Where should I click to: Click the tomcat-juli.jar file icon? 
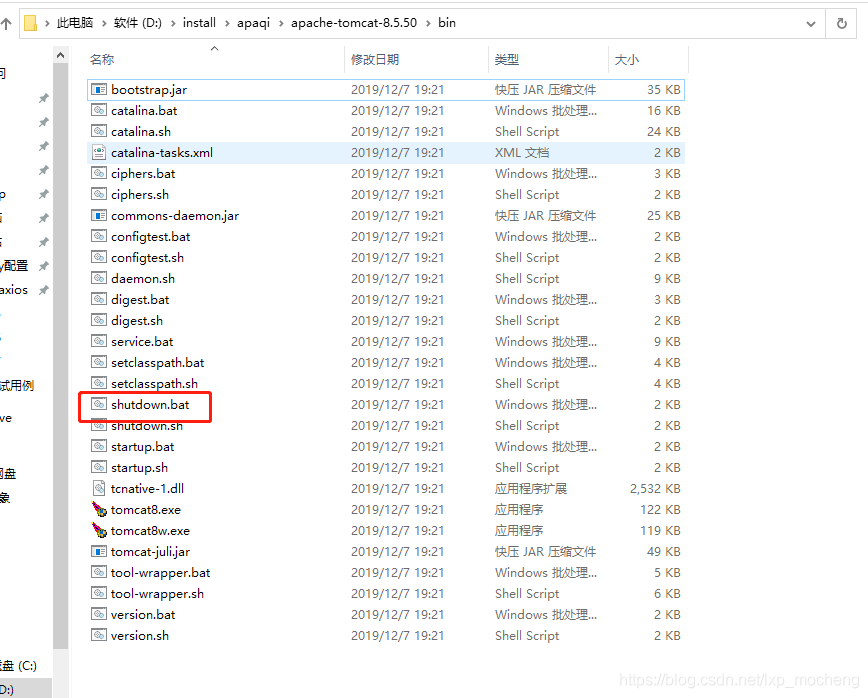[99, 551]
